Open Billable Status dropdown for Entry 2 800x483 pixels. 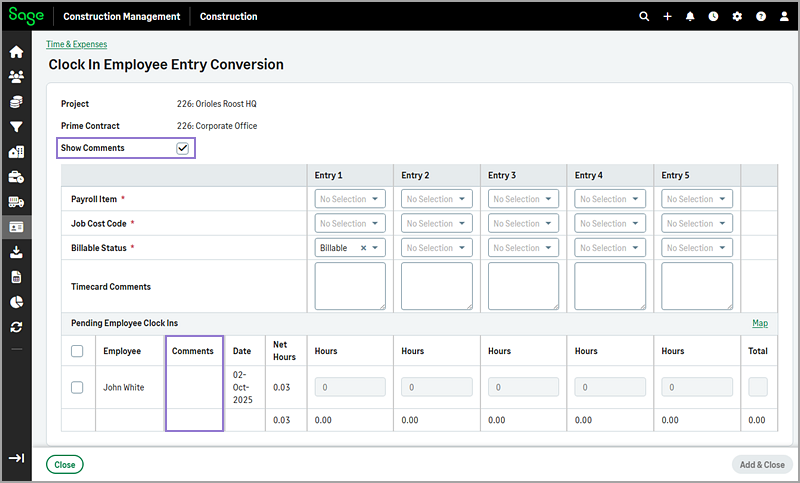[437, 248]
